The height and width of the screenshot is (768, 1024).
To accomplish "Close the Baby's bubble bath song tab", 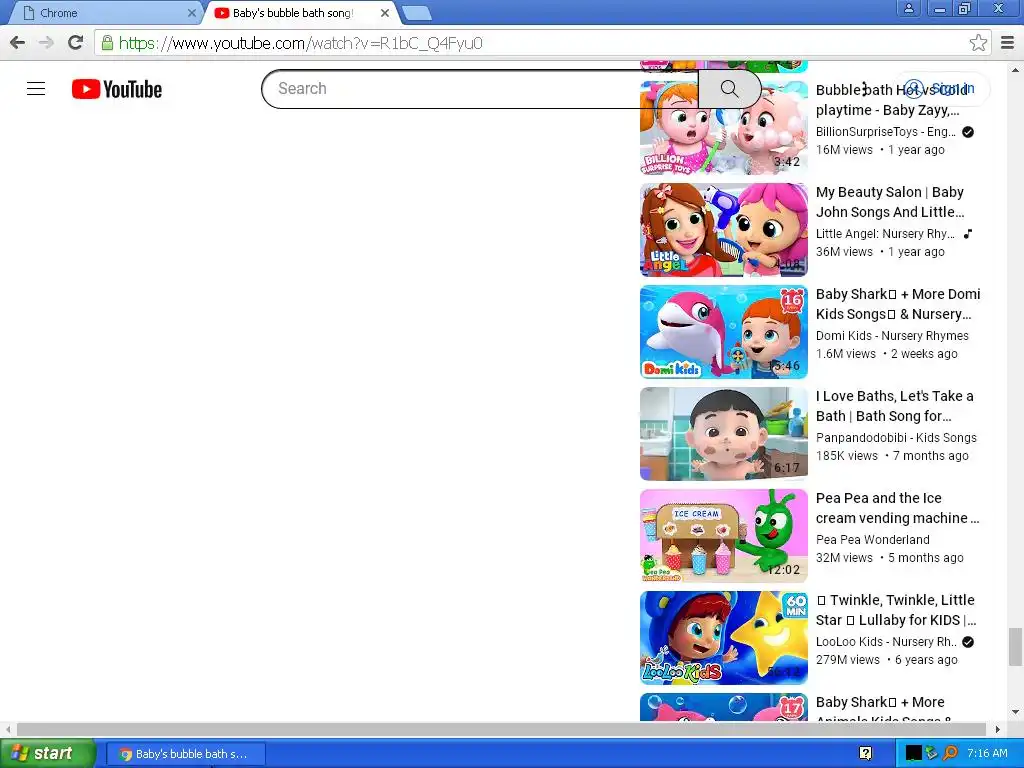I will (385, 13).
